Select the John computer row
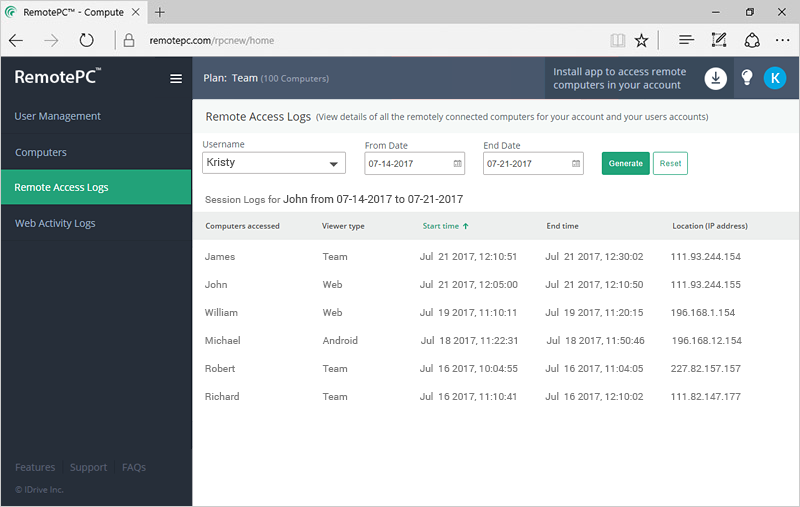The image size is (800, 507). point(495,285)
